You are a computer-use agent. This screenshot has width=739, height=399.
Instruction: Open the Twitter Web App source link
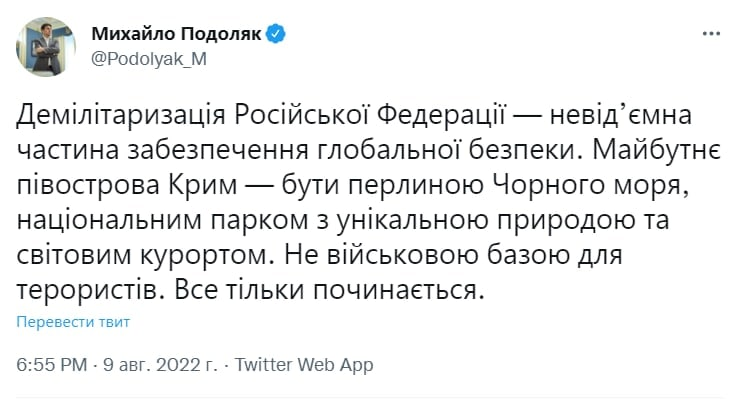[304, 365]
